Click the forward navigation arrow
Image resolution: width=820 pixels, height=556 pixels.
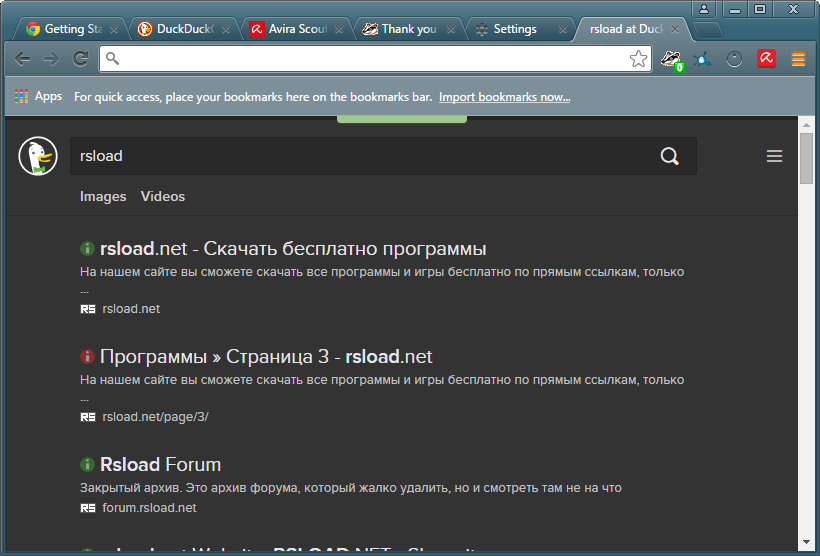tap(51, 59)
